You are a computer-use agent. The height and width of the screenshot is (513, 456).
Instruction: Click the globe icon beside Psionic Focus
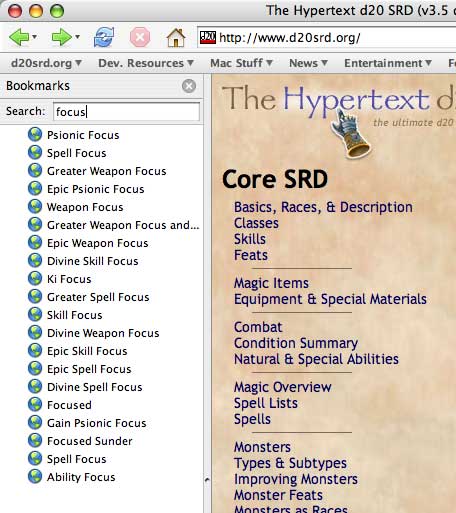tap(35, 135)
